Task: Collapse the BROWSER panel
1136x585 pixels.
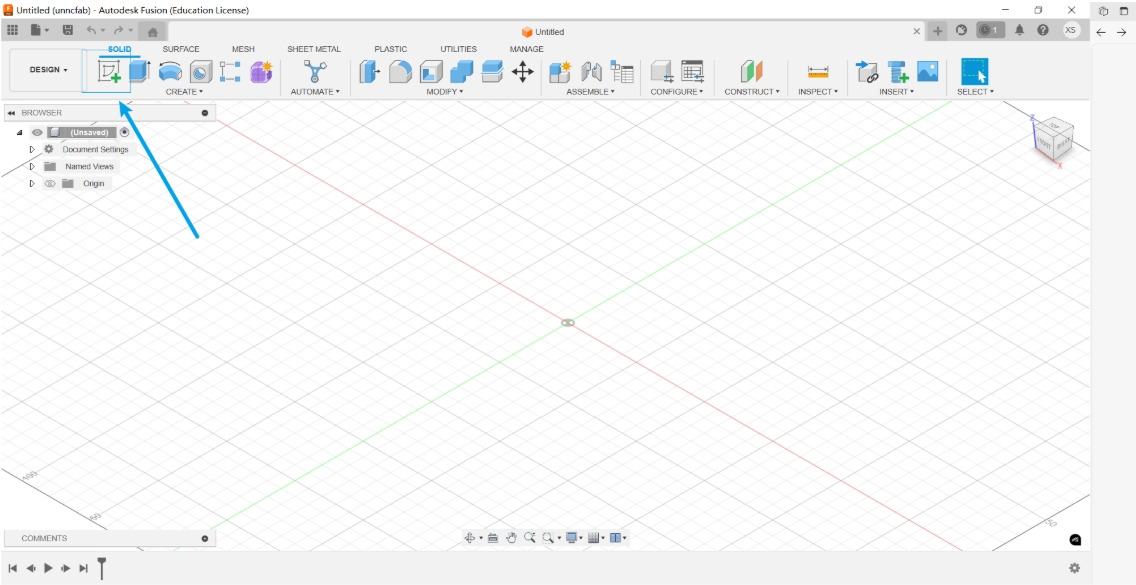Action: 11,113
